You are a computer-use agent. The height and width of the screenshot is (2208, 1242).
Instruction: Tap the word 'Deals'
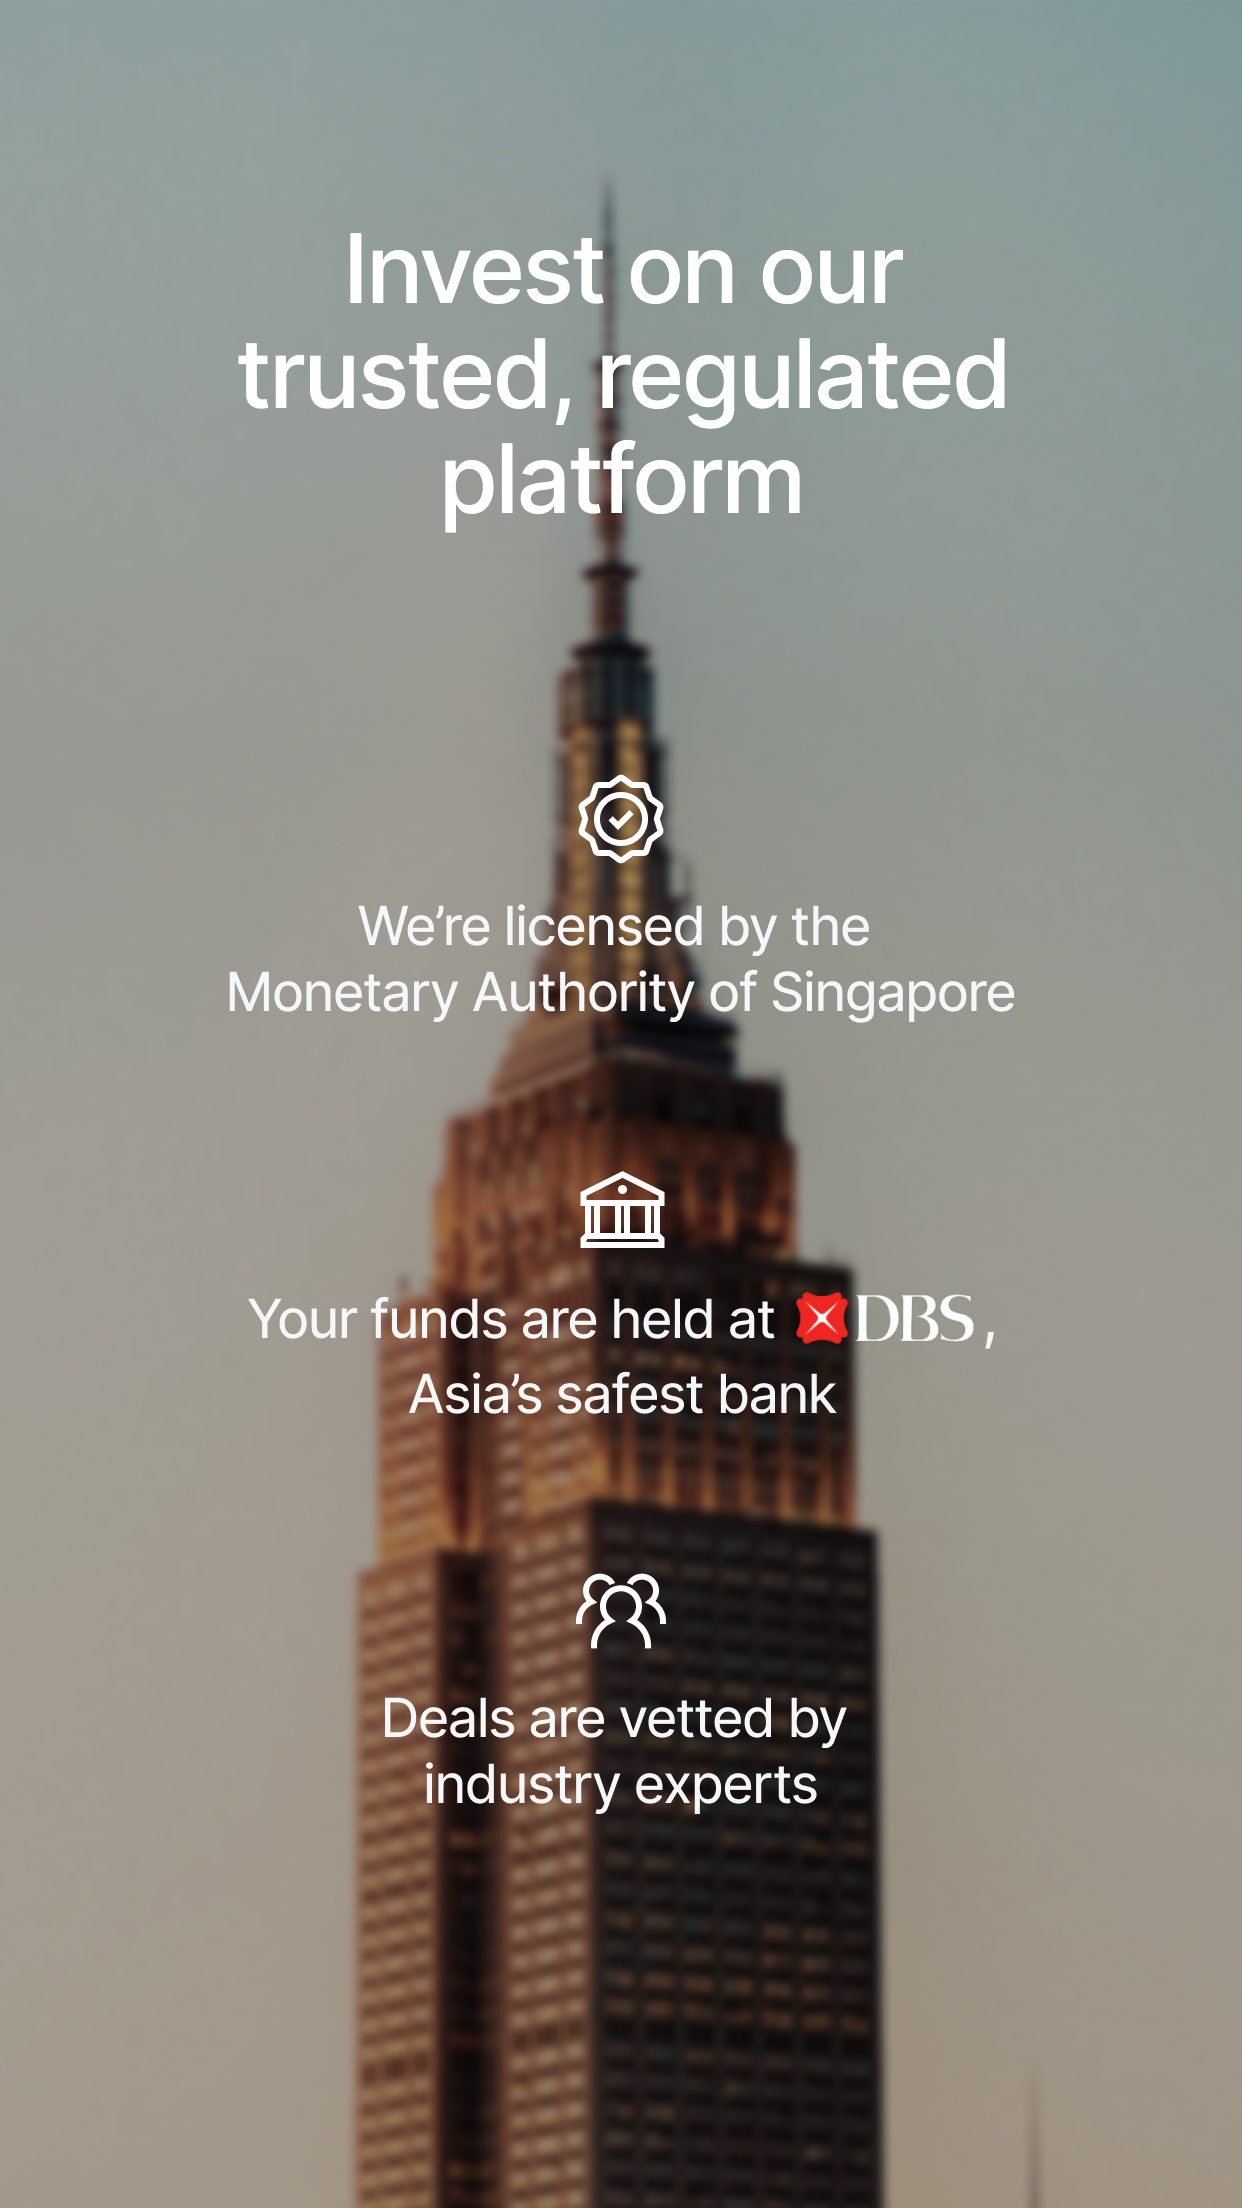click(x=449, y=1720)
